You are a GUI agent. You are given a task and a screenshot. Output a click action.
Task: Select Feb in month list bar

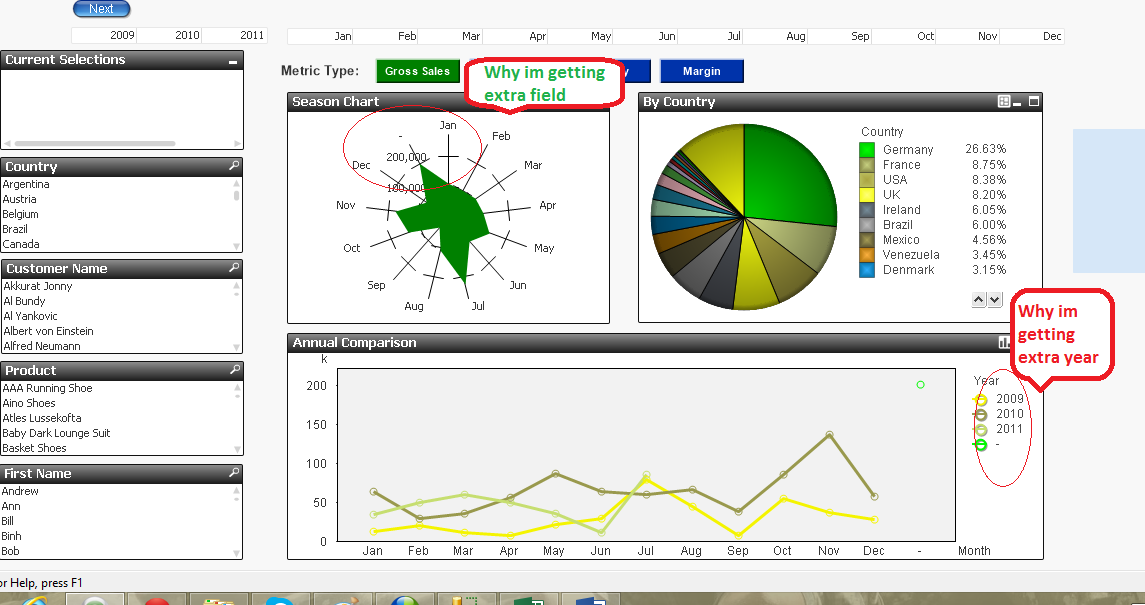pyautogui.click(x=385, y=36)
